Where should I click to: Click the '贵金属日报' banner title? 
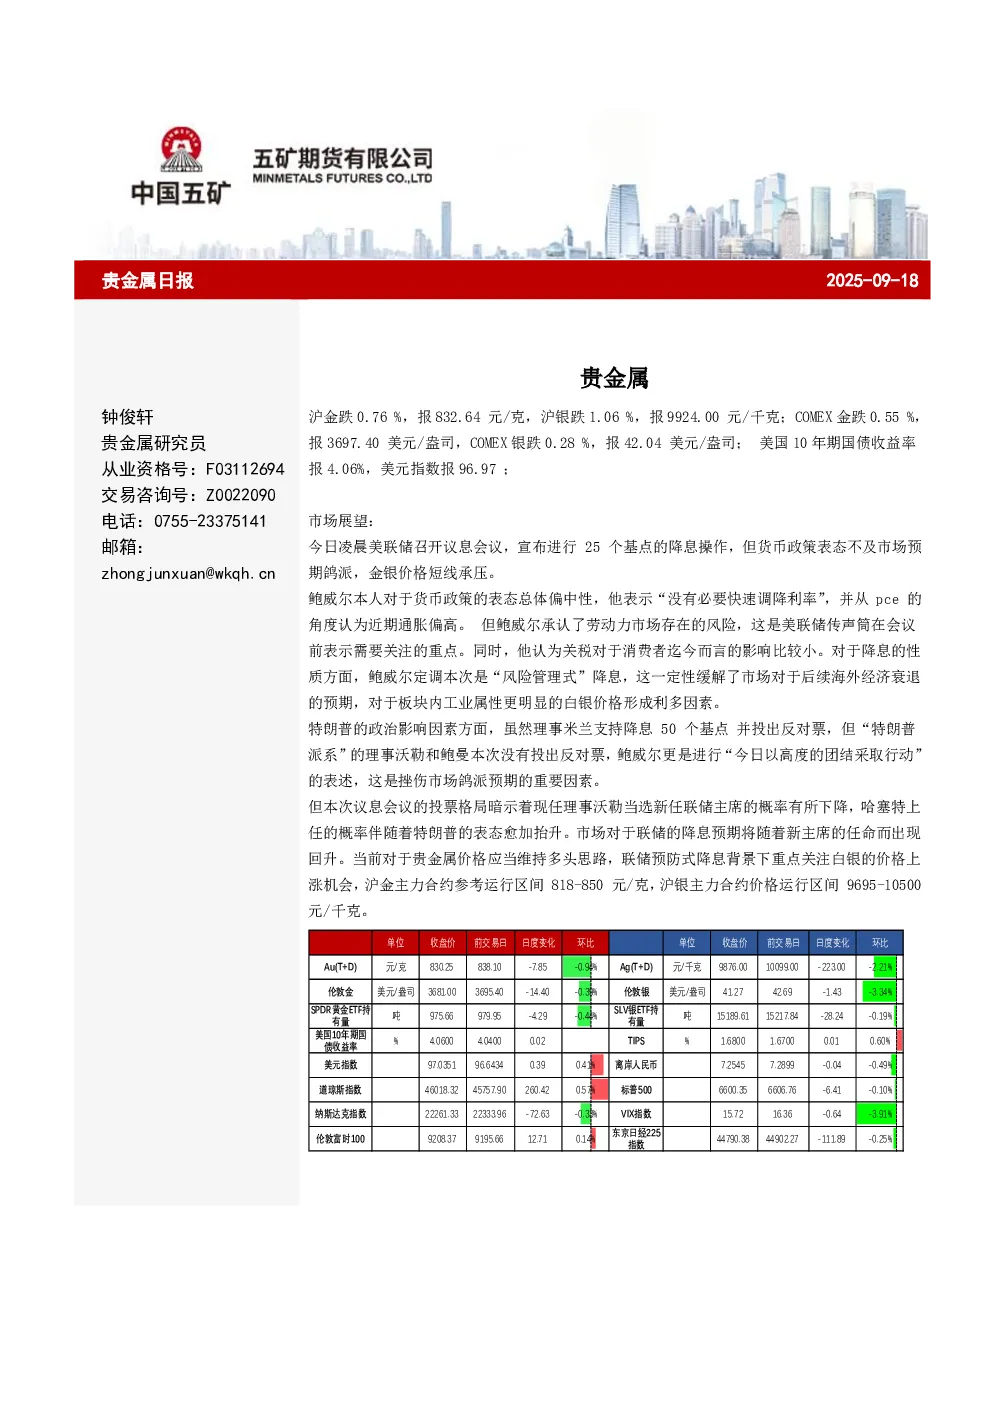(148, 281)
